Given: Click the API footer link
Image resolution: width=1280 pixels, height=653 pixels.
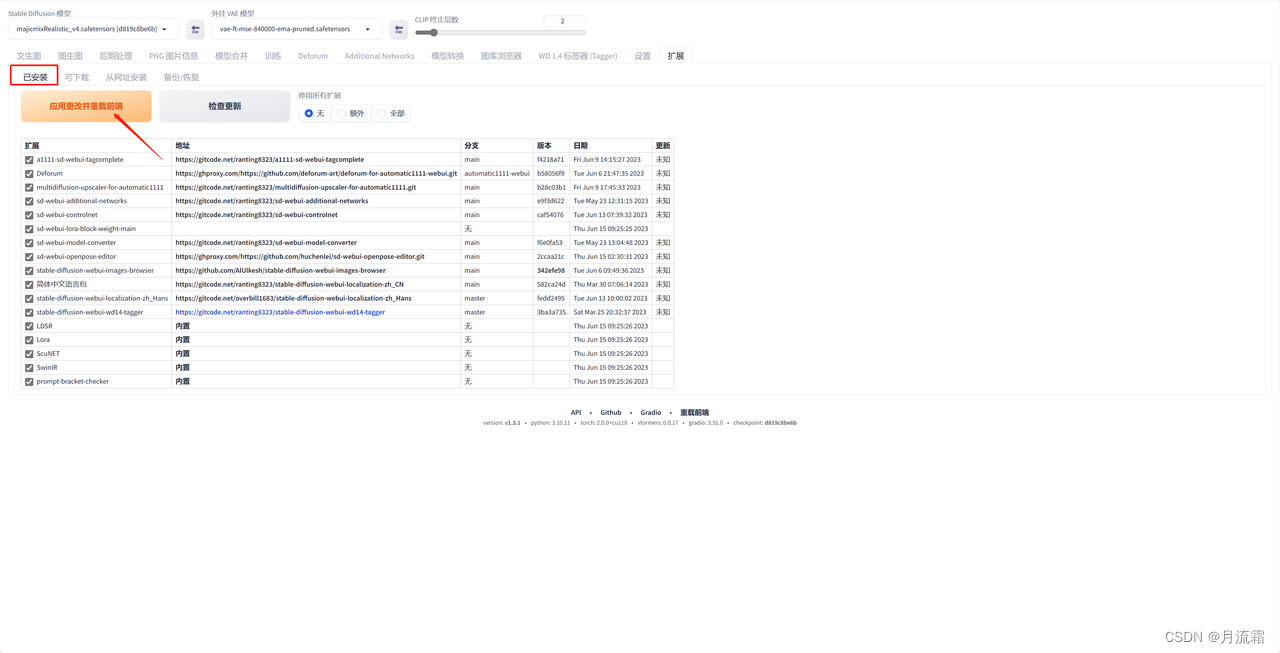Looking at the screenshot, I should click(576, 412).
